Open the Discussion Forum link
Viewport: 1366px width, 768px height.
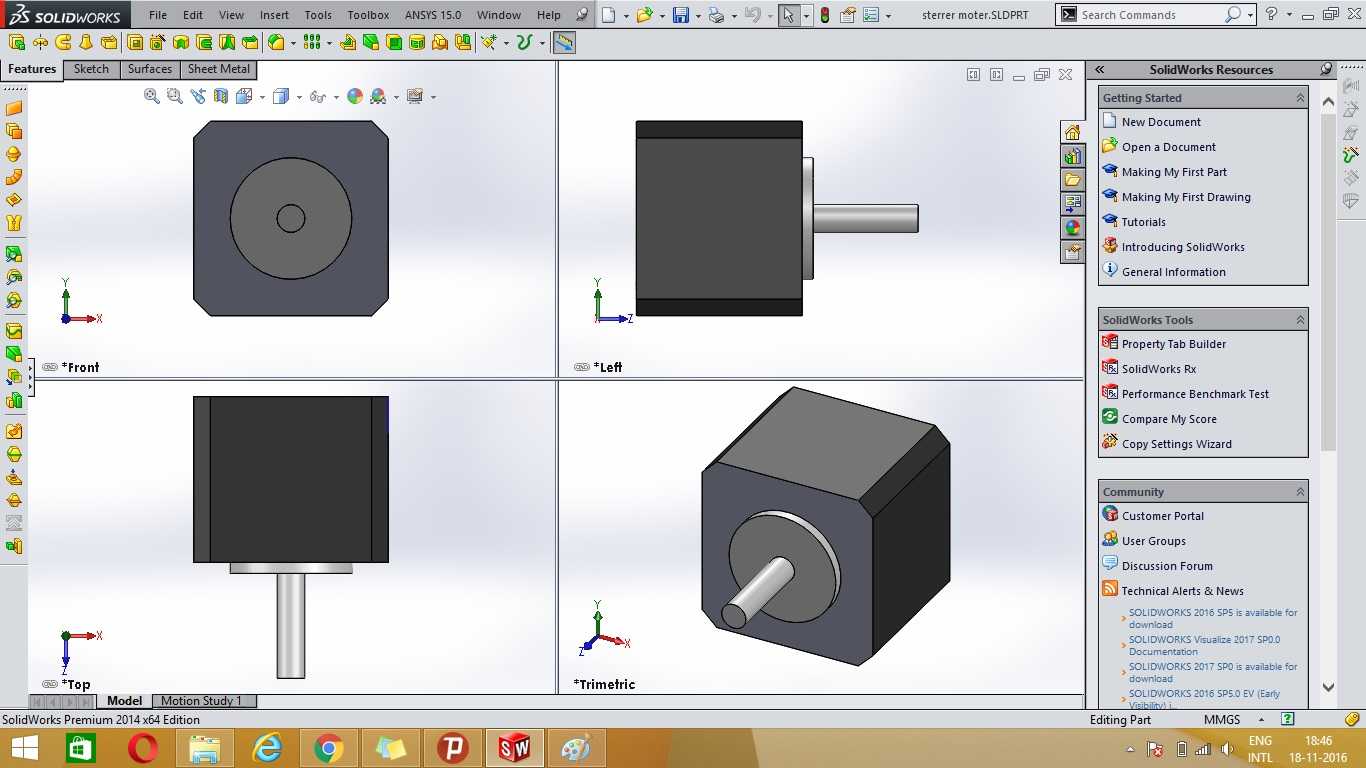1167,566
